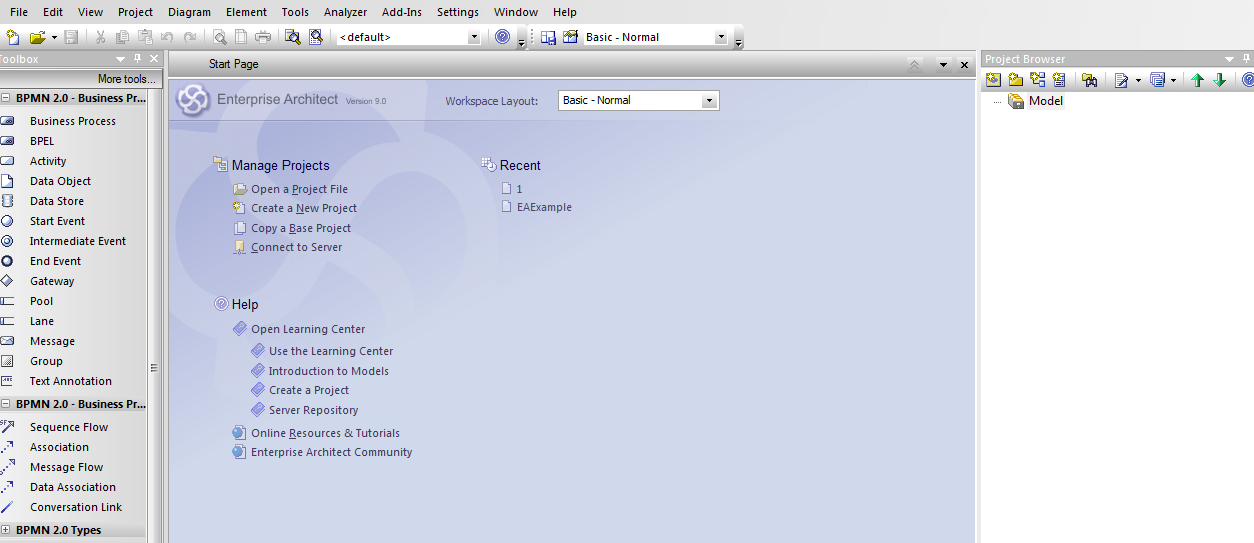Click the Connect to Server link

coord(296,247)
